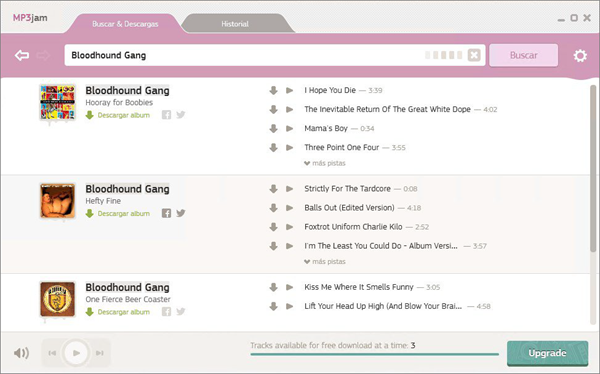
Task: Play Lift Your Head Up High track
Action: 290,306
